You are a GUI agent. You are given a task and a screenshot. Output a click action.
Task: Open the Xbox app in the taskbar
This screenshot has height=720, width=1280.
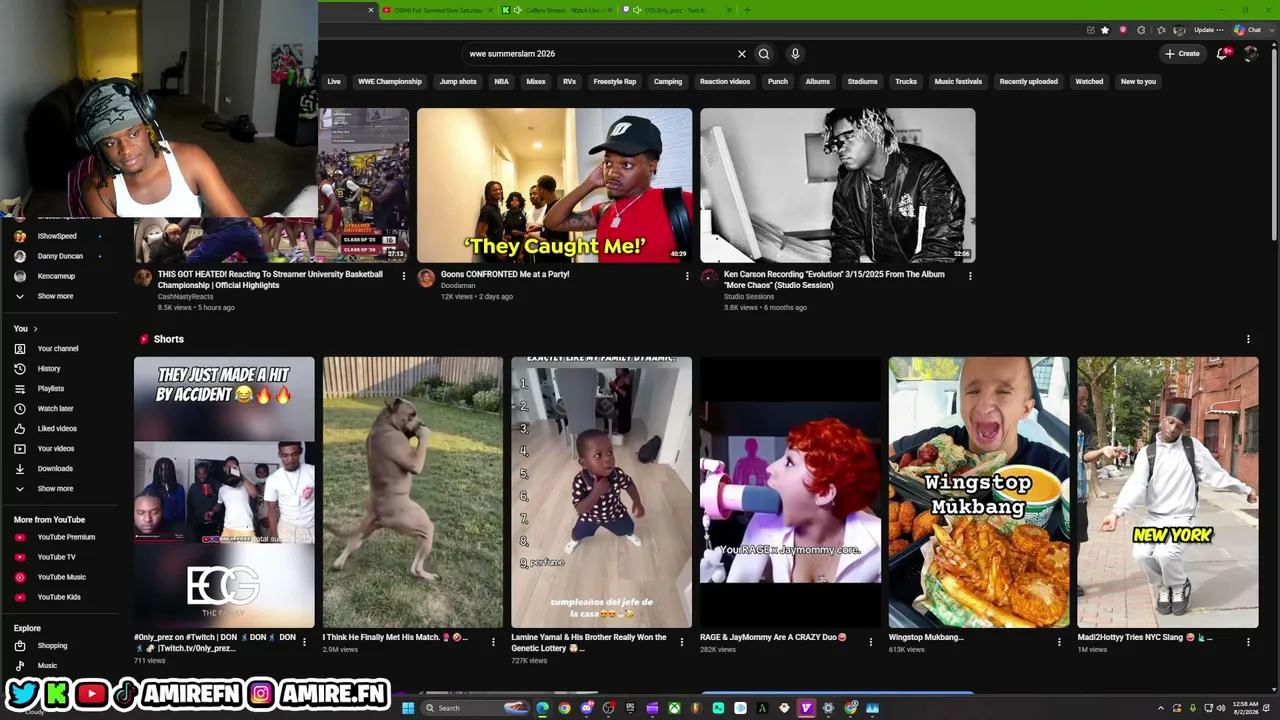[x=675, y=708]
